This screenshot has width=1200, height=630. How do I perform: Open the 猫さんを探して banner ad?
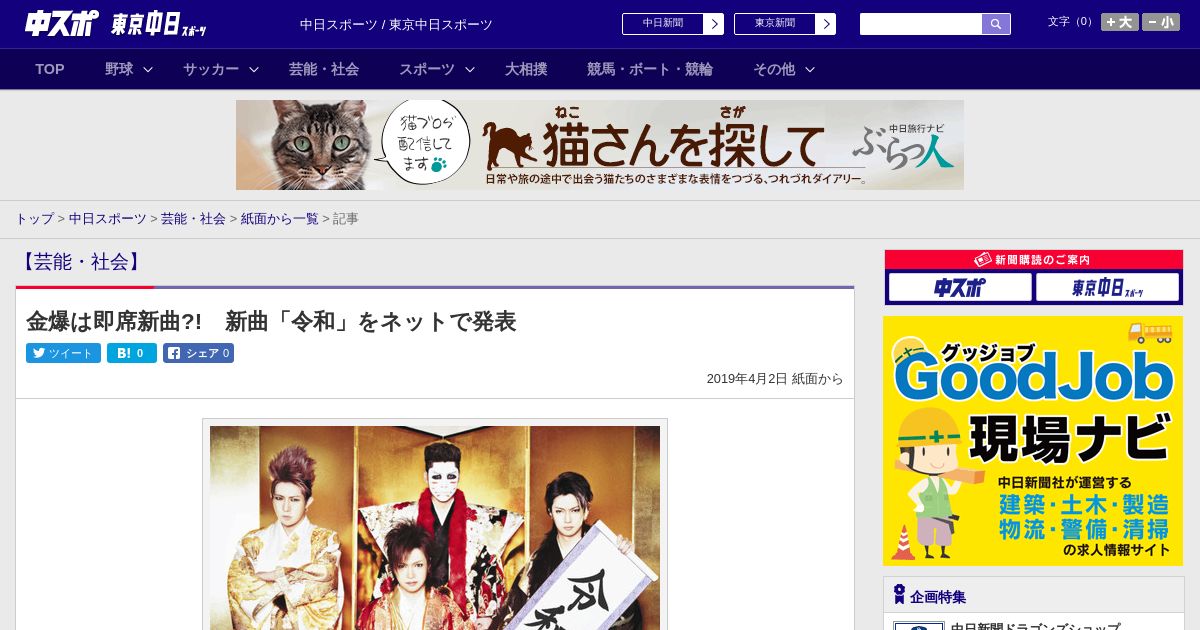(x=600, y=145)
